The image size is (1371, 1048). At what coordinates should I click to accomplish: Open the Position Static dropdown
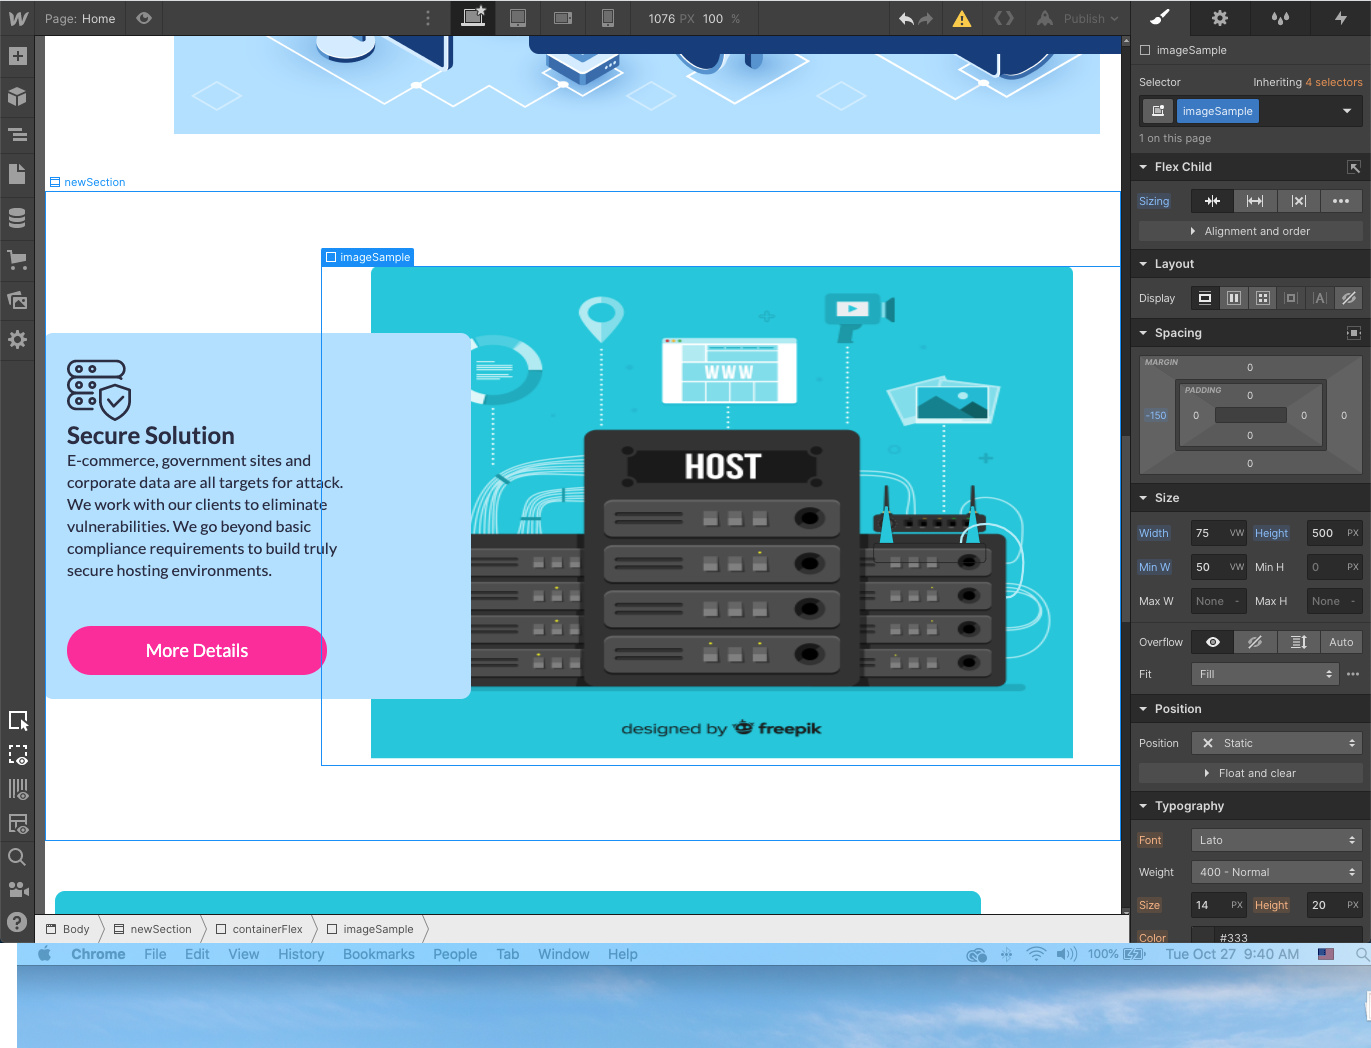1277,743
